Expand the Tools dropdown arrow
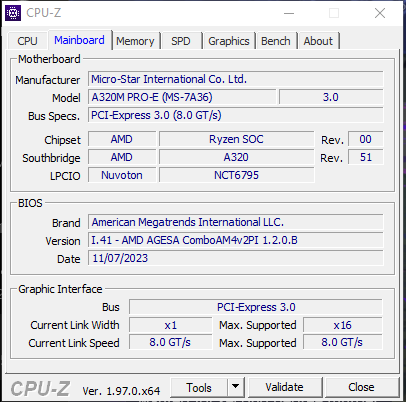The height and width of the screenshot is (402, 406). (236, 387)
